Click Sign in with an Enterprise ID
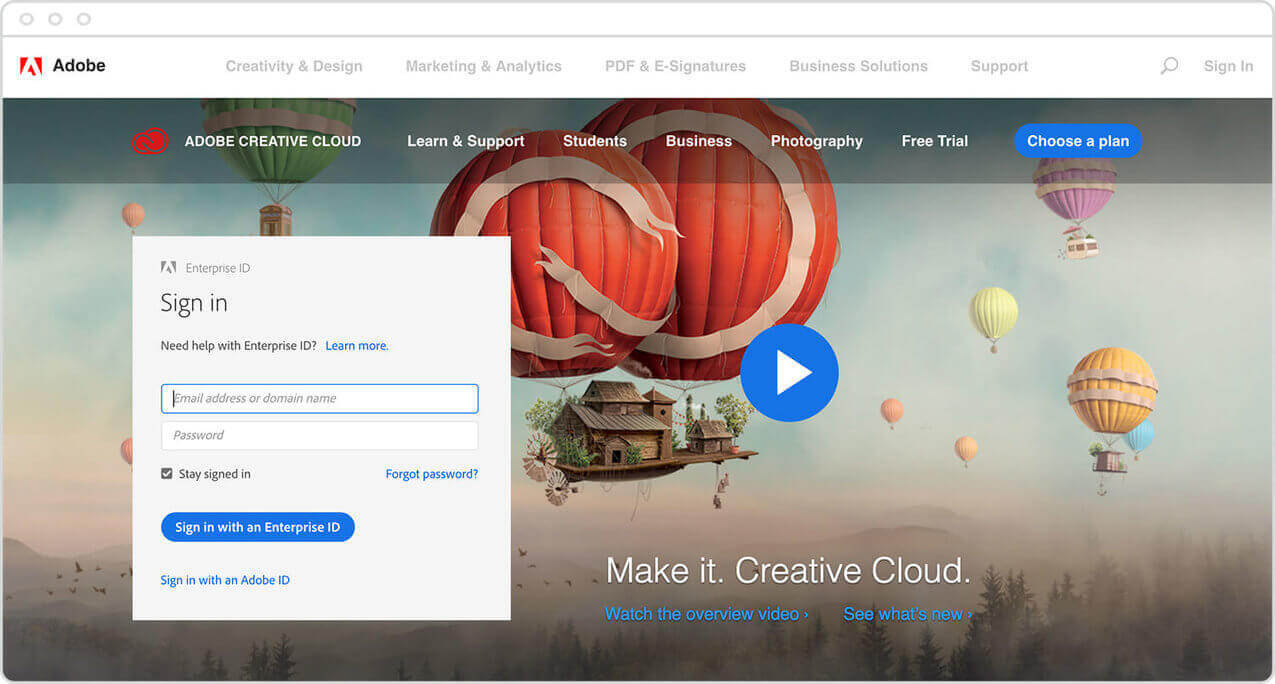Screen dimensions: 1275x684 [x=258, y=527]
